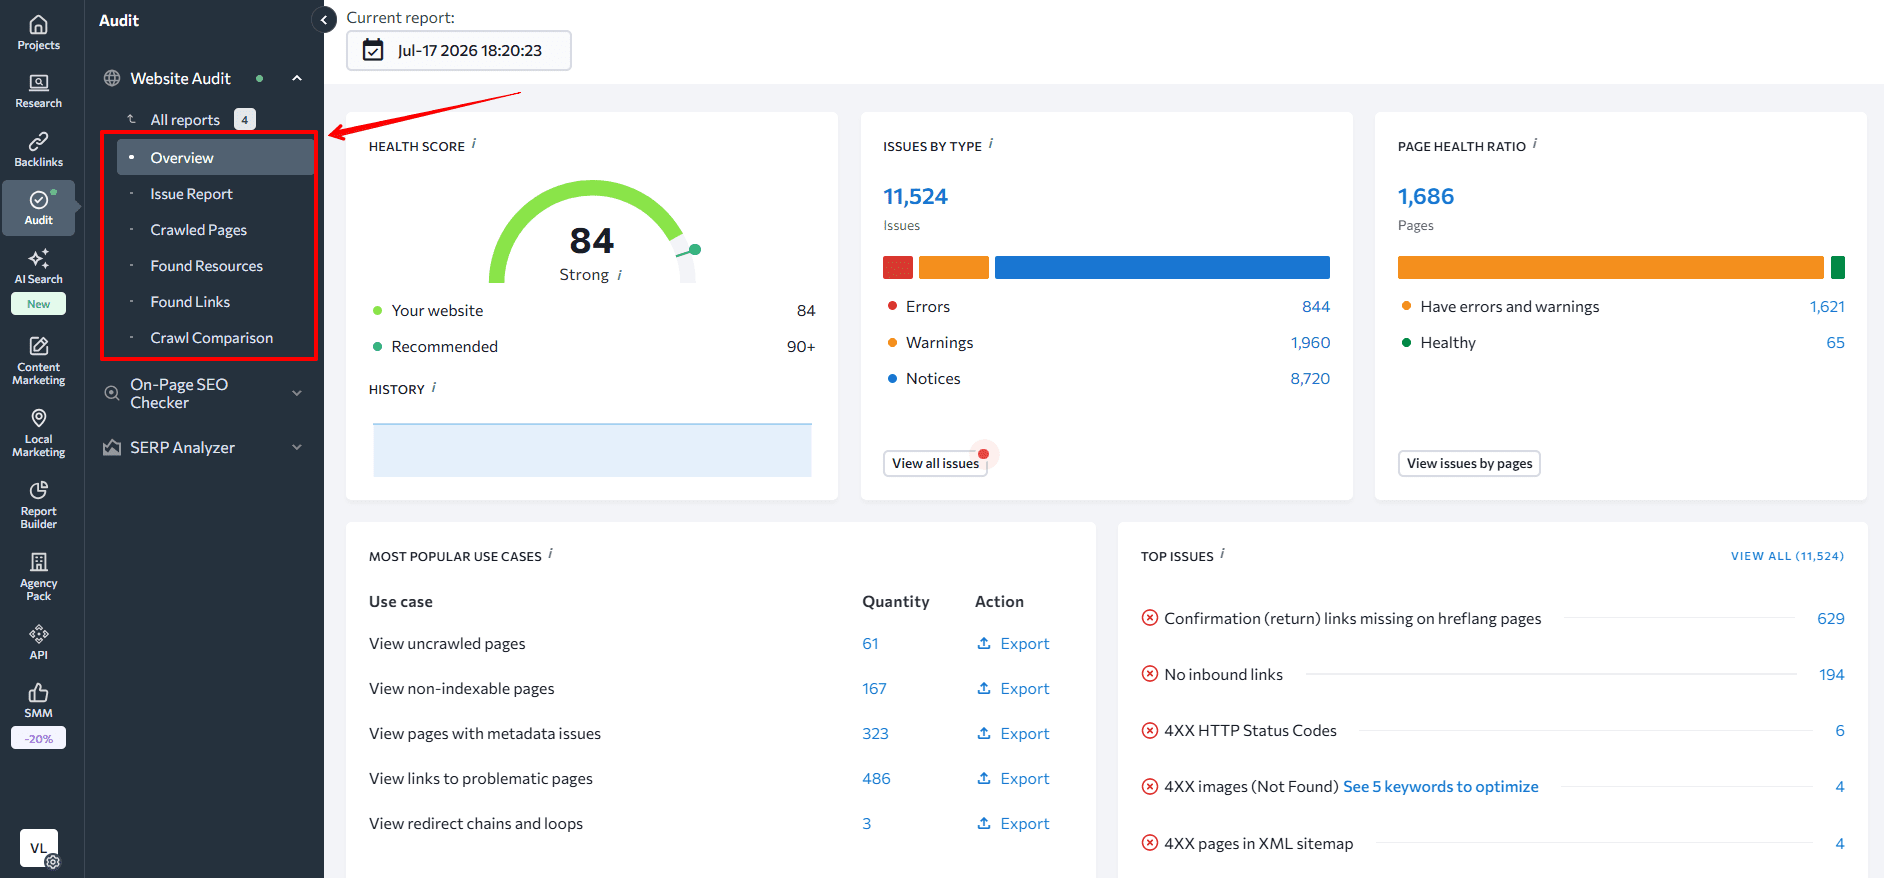The image size is (1884, 878).
Task: Open the VL user account avatar
Action: [39, 848]
